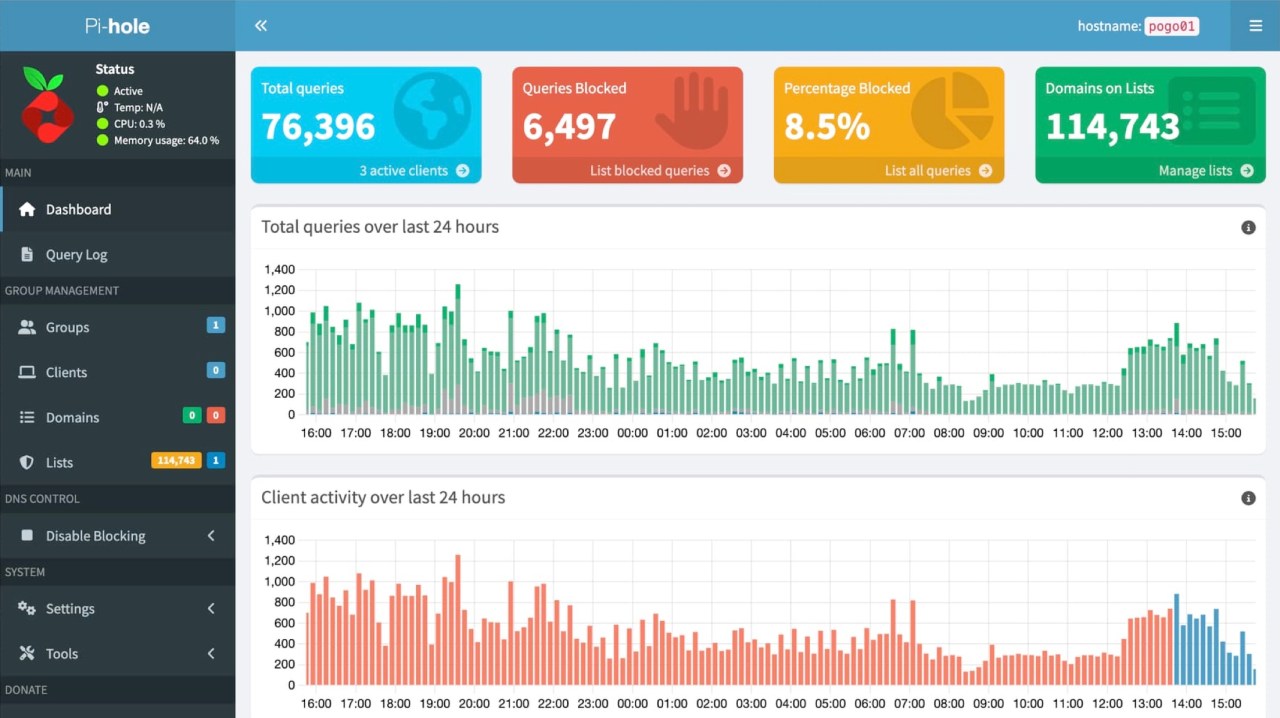Expand the Tools submenu chevron
This screenshot has width=1280, height=718.
click(x=210, y=653)
